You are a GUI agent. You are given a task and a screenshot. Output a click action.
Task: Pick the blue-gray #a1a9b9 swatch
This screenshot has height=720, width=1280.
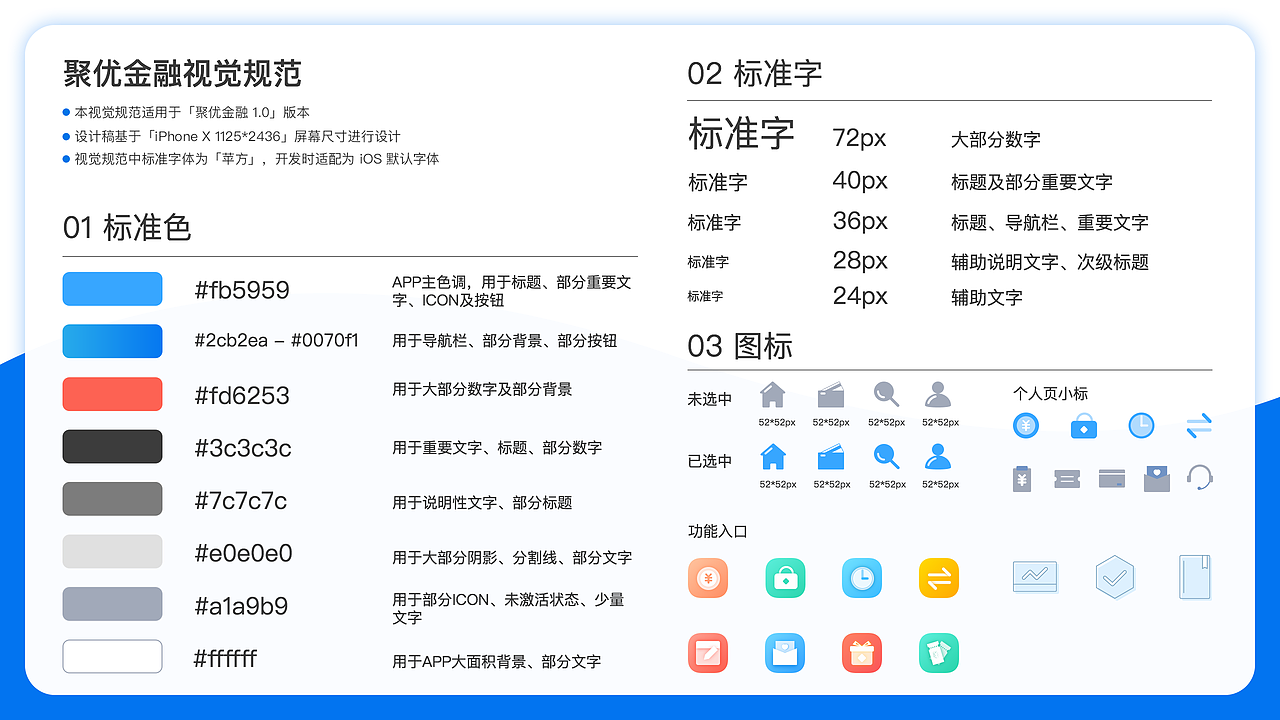pyautogui.click(x=112, y=604)
